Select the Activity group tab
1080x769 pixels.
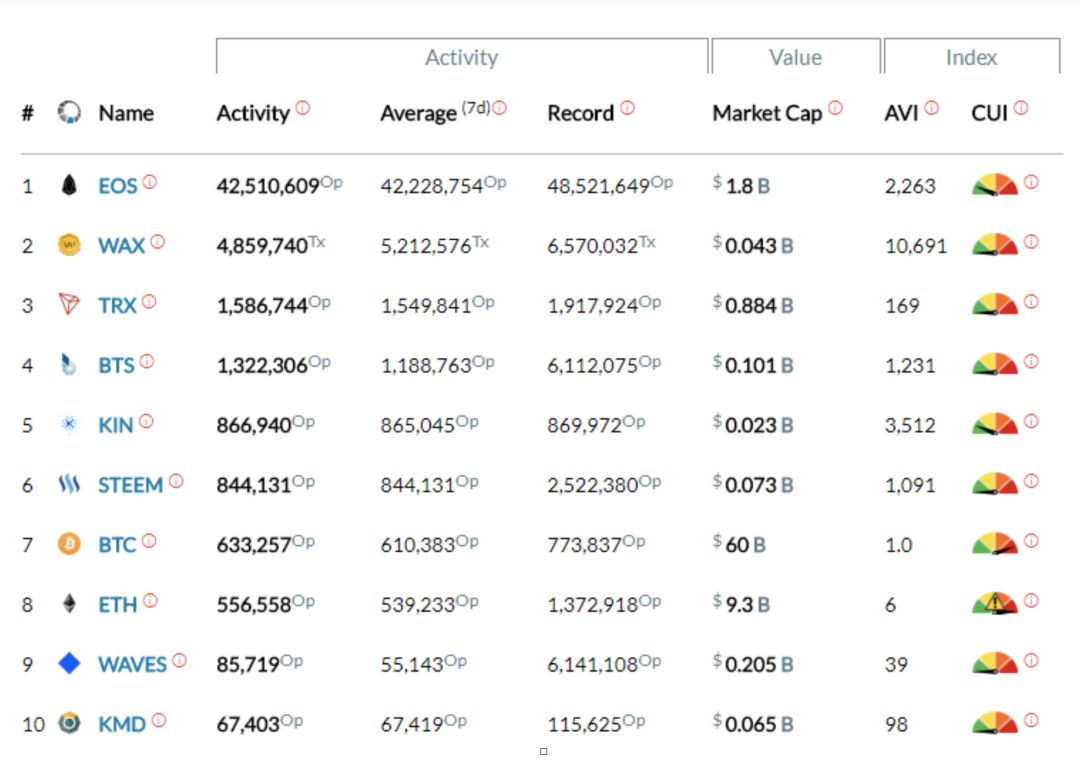coord(461,57)
